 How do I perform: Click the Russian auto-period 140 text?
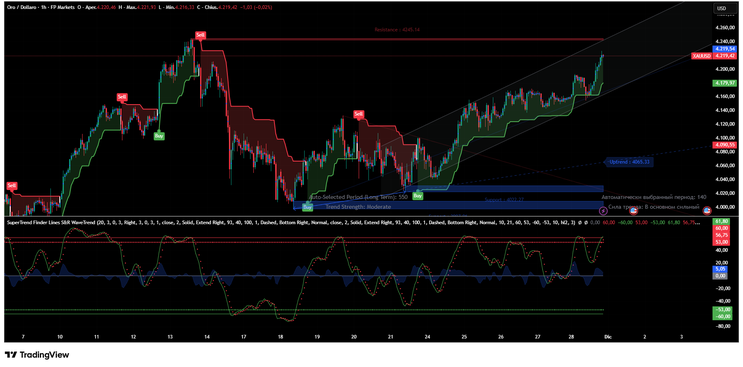point(653,197)
